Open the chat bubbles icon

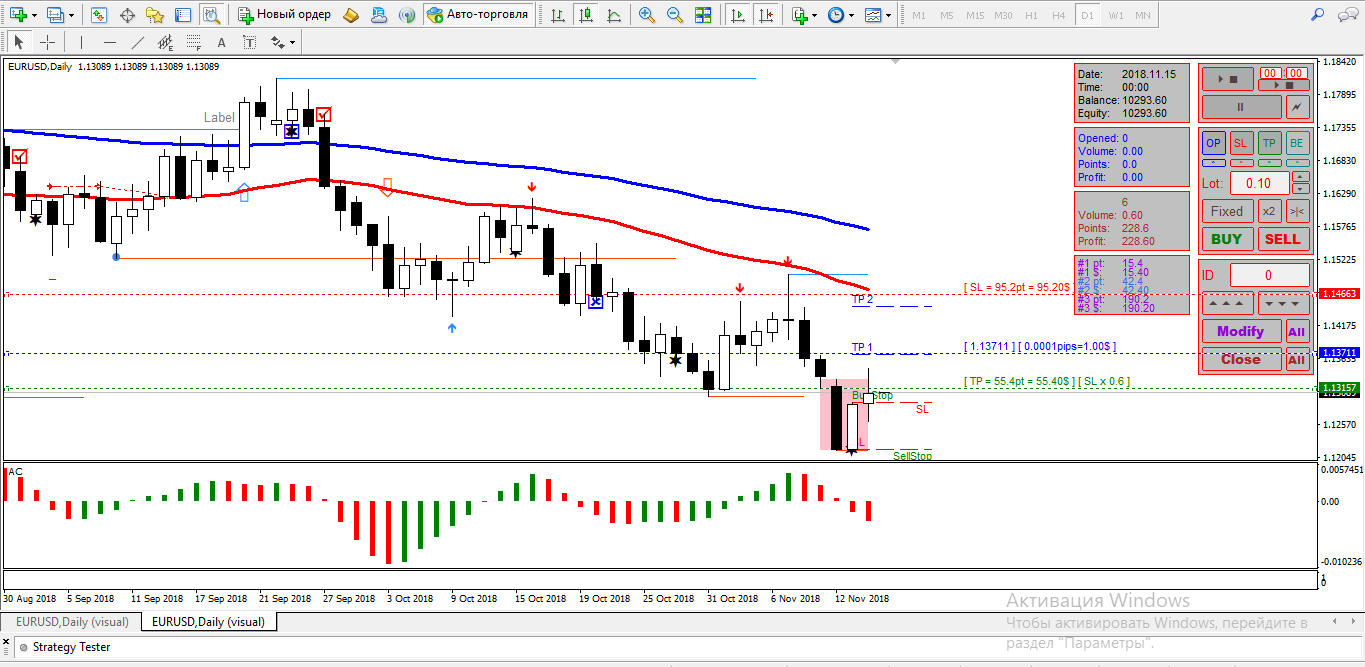[1346, 15]
